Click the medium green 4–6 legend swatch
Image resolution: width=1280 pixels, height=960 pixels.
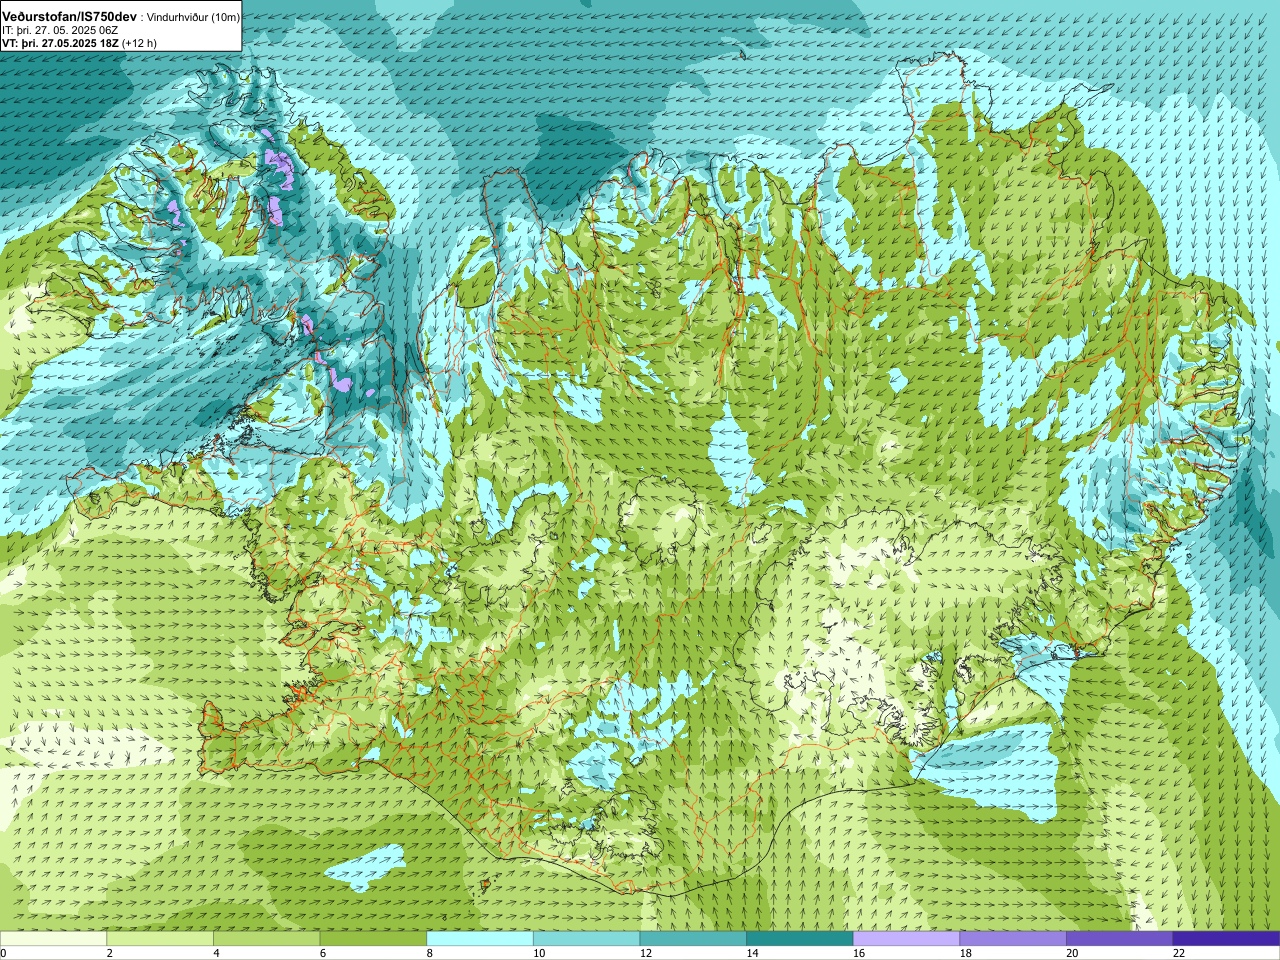pos(266,938)
